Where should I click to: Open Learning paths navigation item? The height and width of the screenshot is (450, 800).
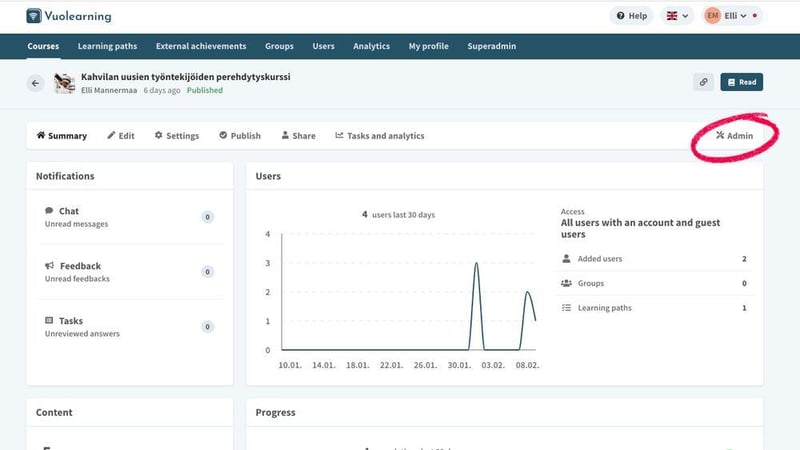[x=108, y=46]
